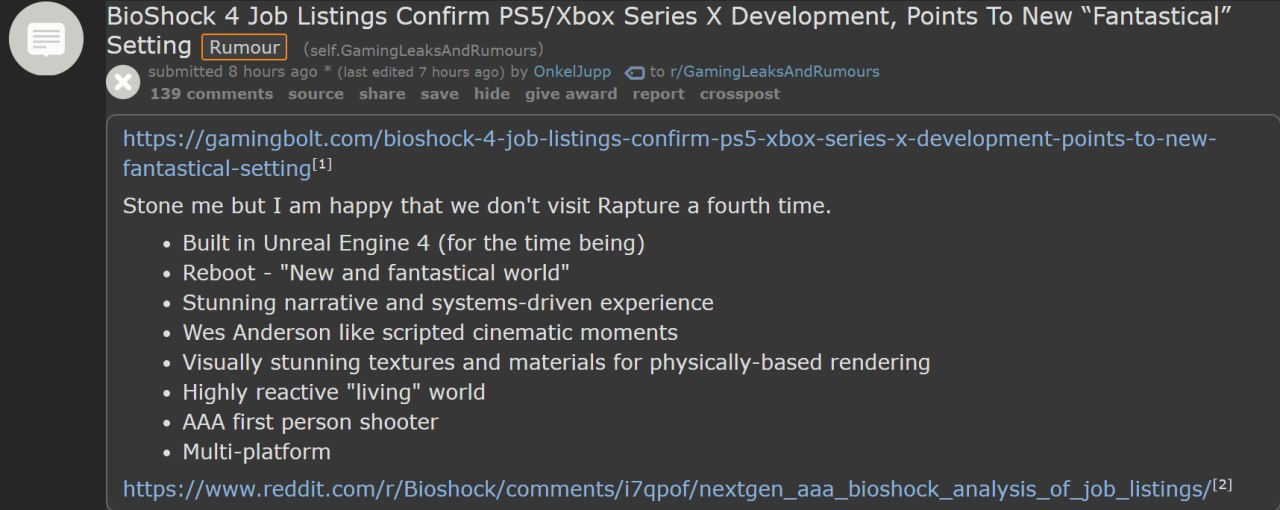Open OnkelJupp's user profile

coord(574,72)
